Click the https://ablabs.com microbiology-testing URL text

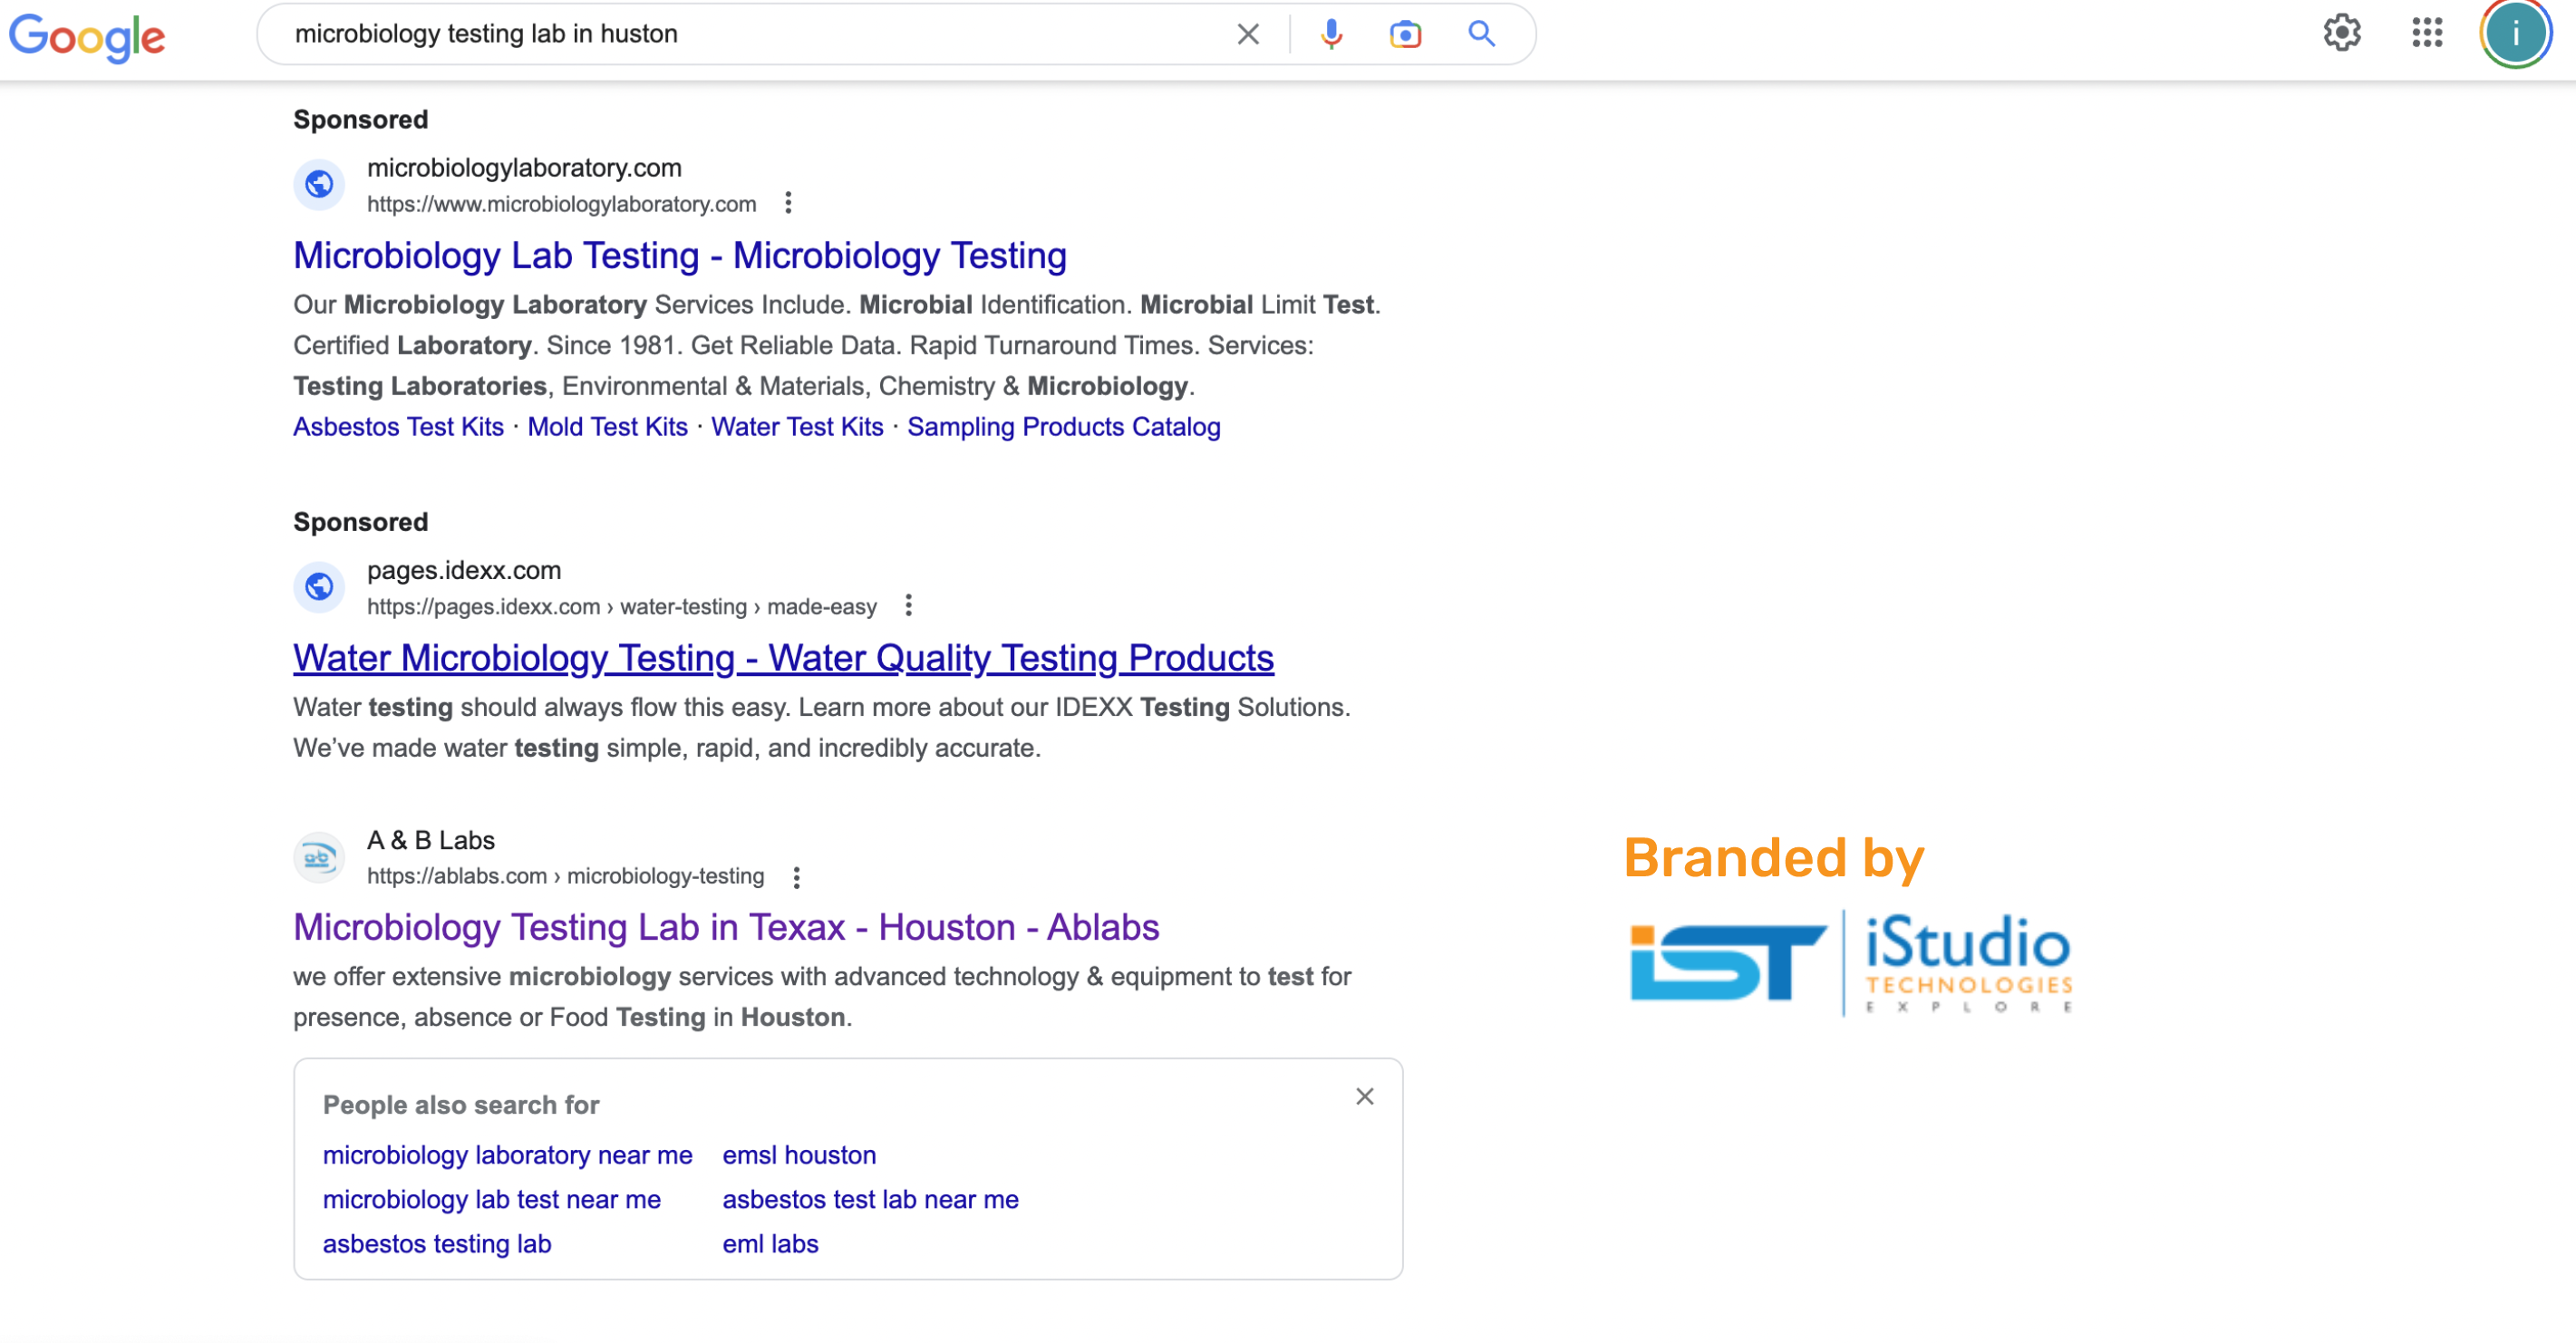click(x=565, y=876)
